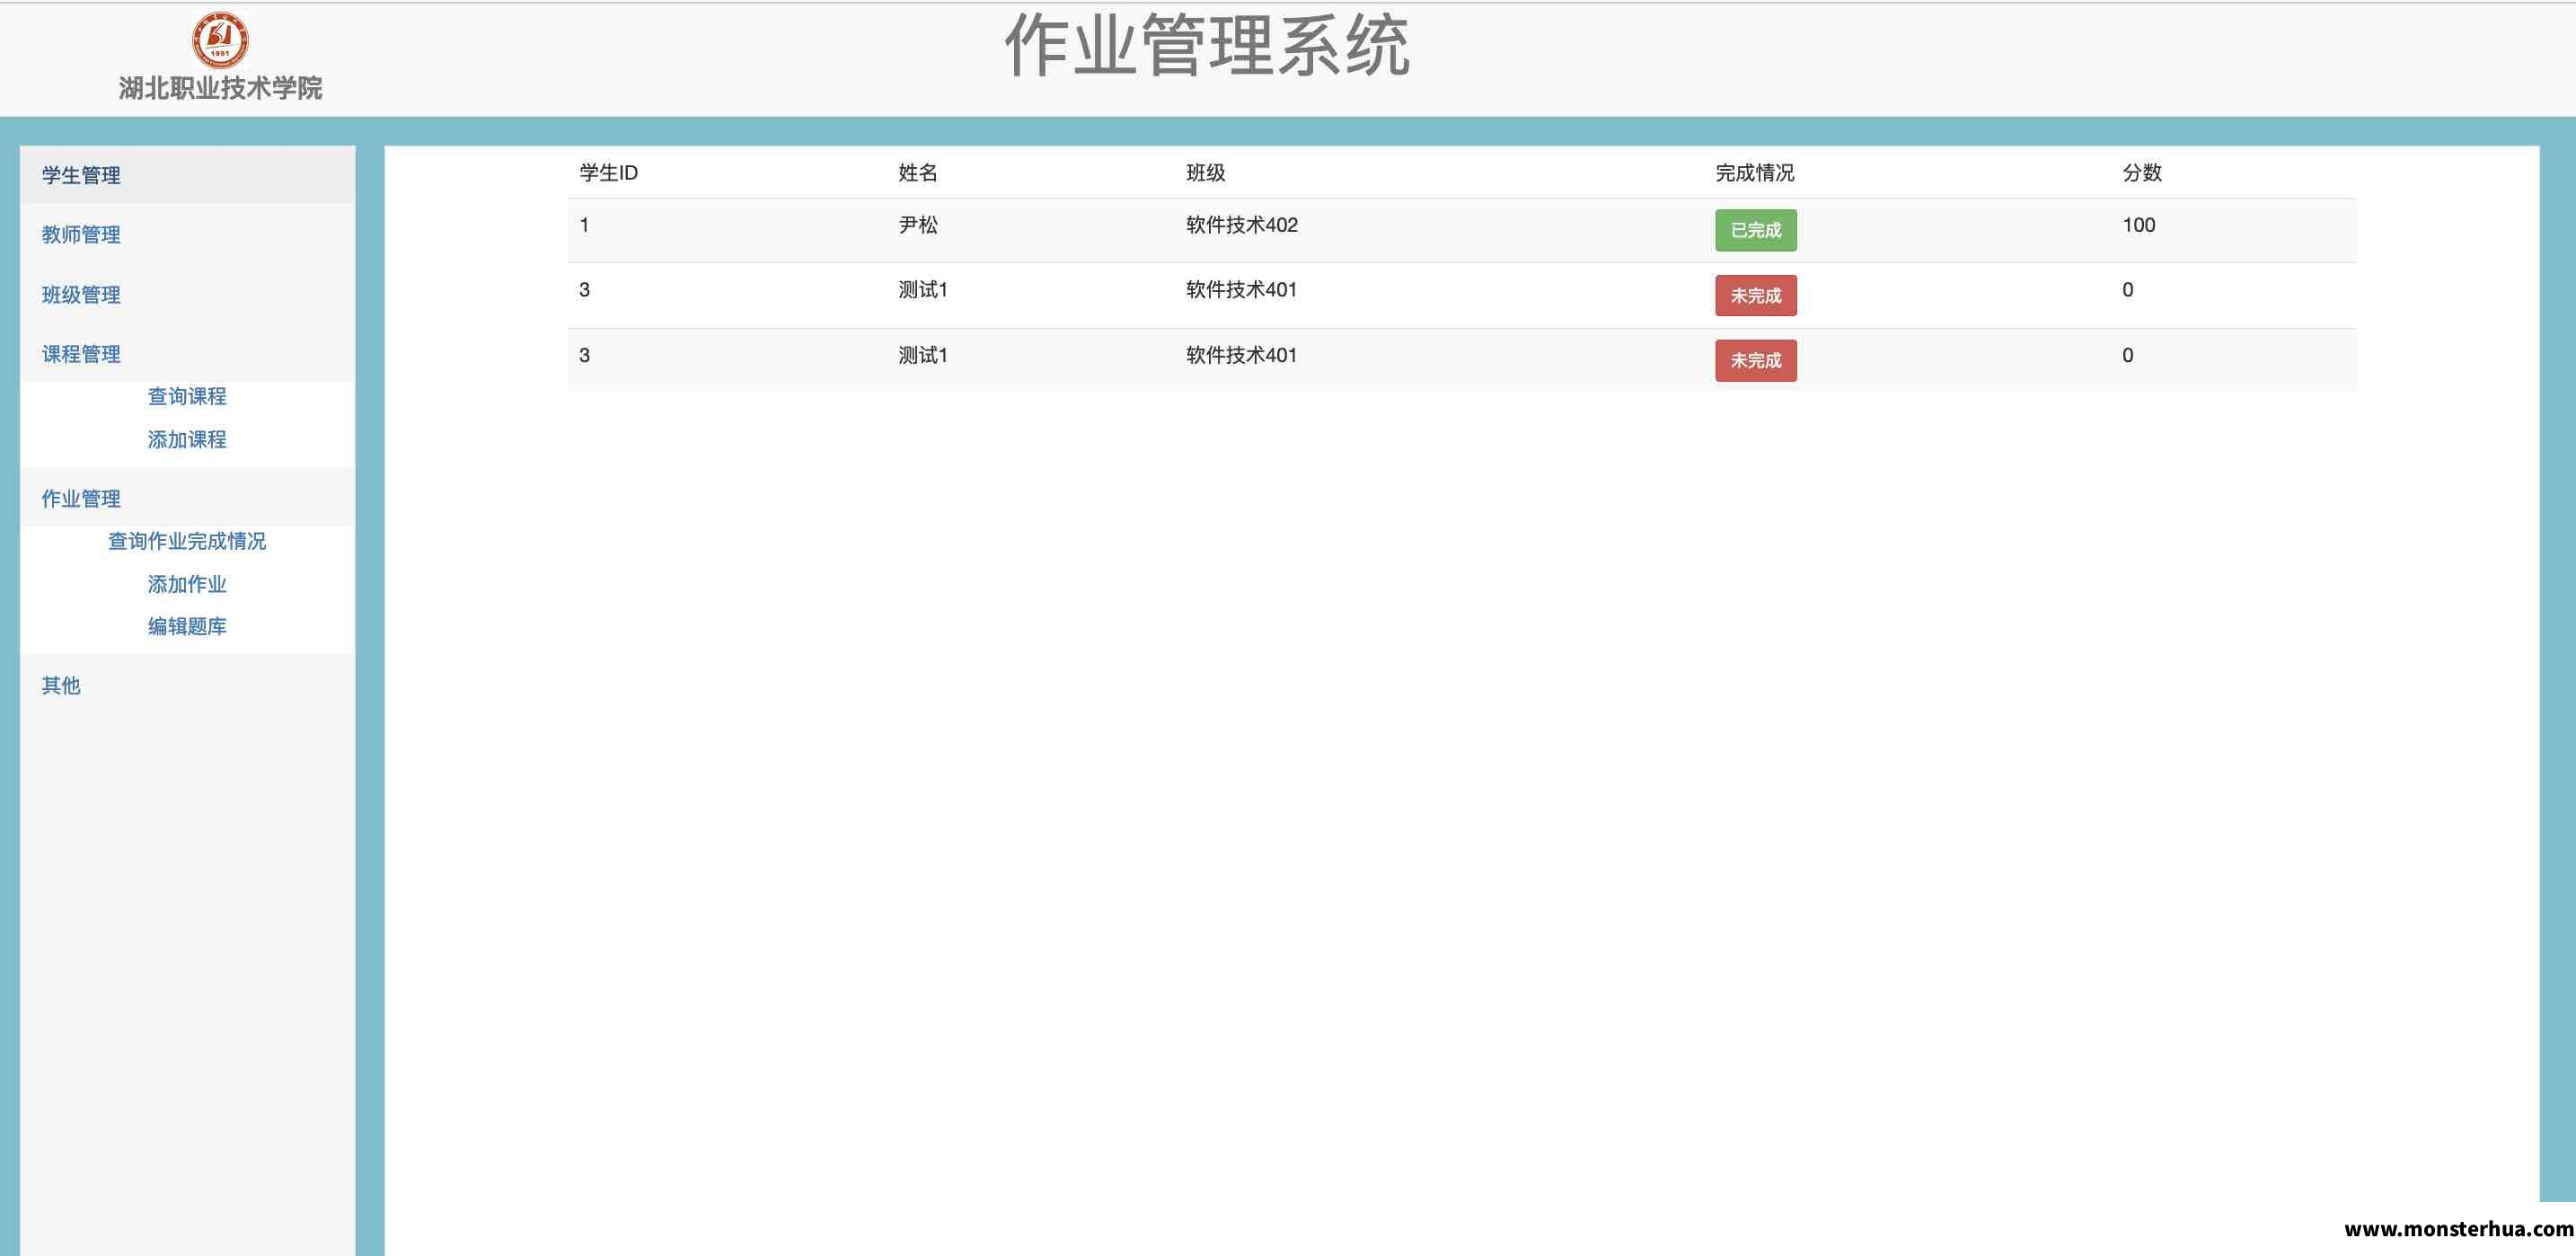Click the green 已完成 button for 尹松
Viewport: 2576px width, 1256px height.
[x=1755, y=230]
